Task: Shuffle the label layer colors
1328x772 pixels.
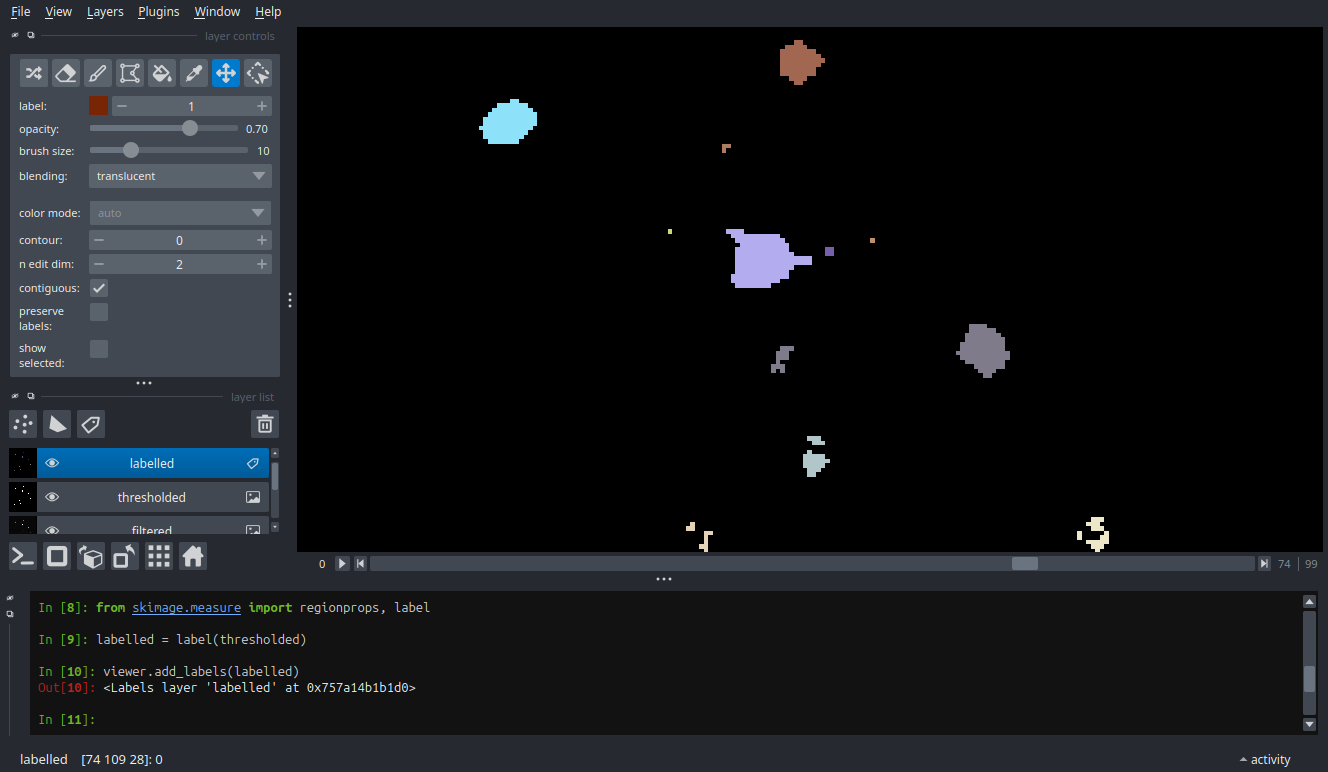Action: point(33,72)
